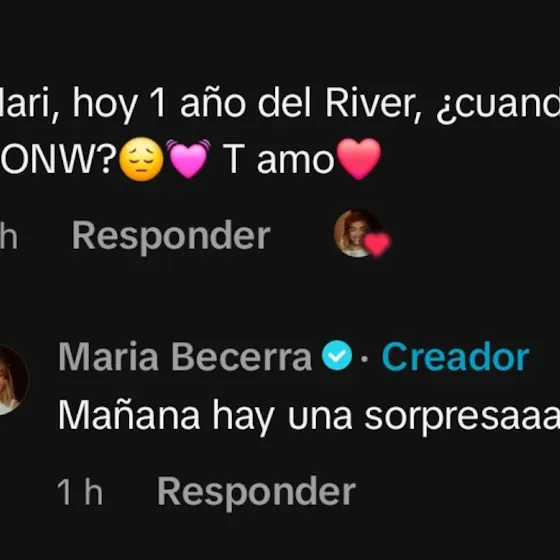Select the Mañana hay una sorpresa reply text
Screen dimensions: 560x560
(309, 417)
